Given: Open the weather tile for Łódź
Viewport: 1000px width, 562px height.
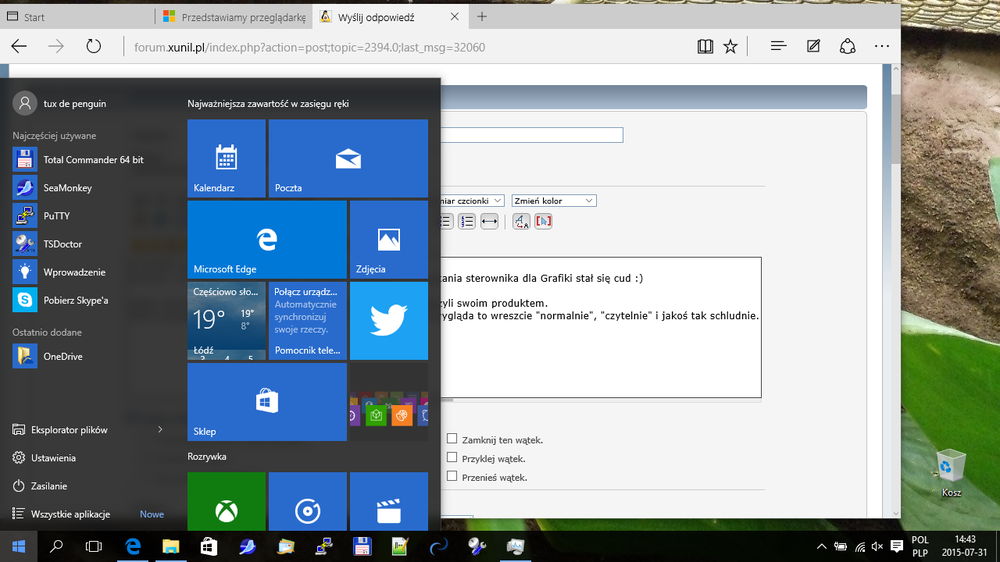Looking at the screenshot, I should (x=226, y=321).
